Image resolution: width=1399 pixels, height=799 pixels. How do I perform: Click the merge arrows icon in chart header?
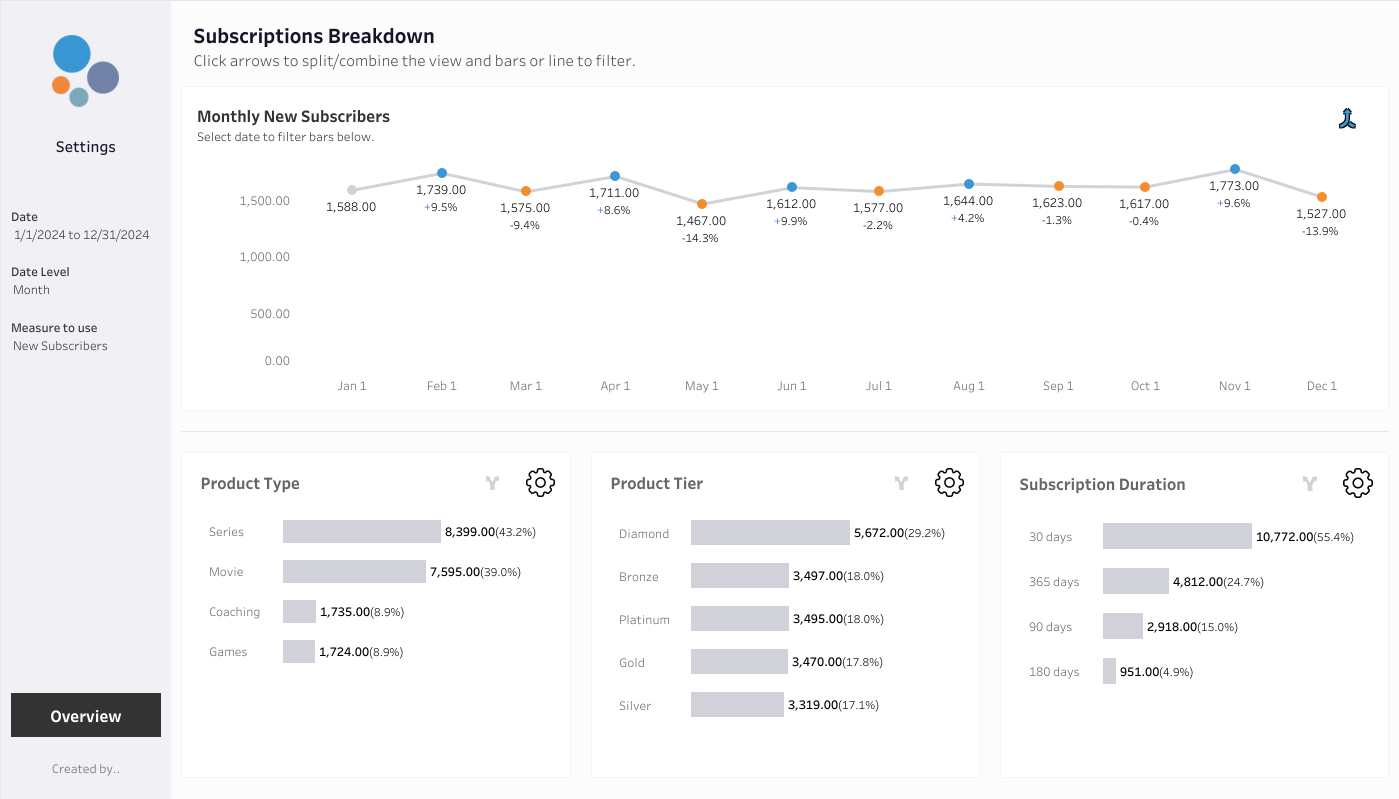(1347, 119)
